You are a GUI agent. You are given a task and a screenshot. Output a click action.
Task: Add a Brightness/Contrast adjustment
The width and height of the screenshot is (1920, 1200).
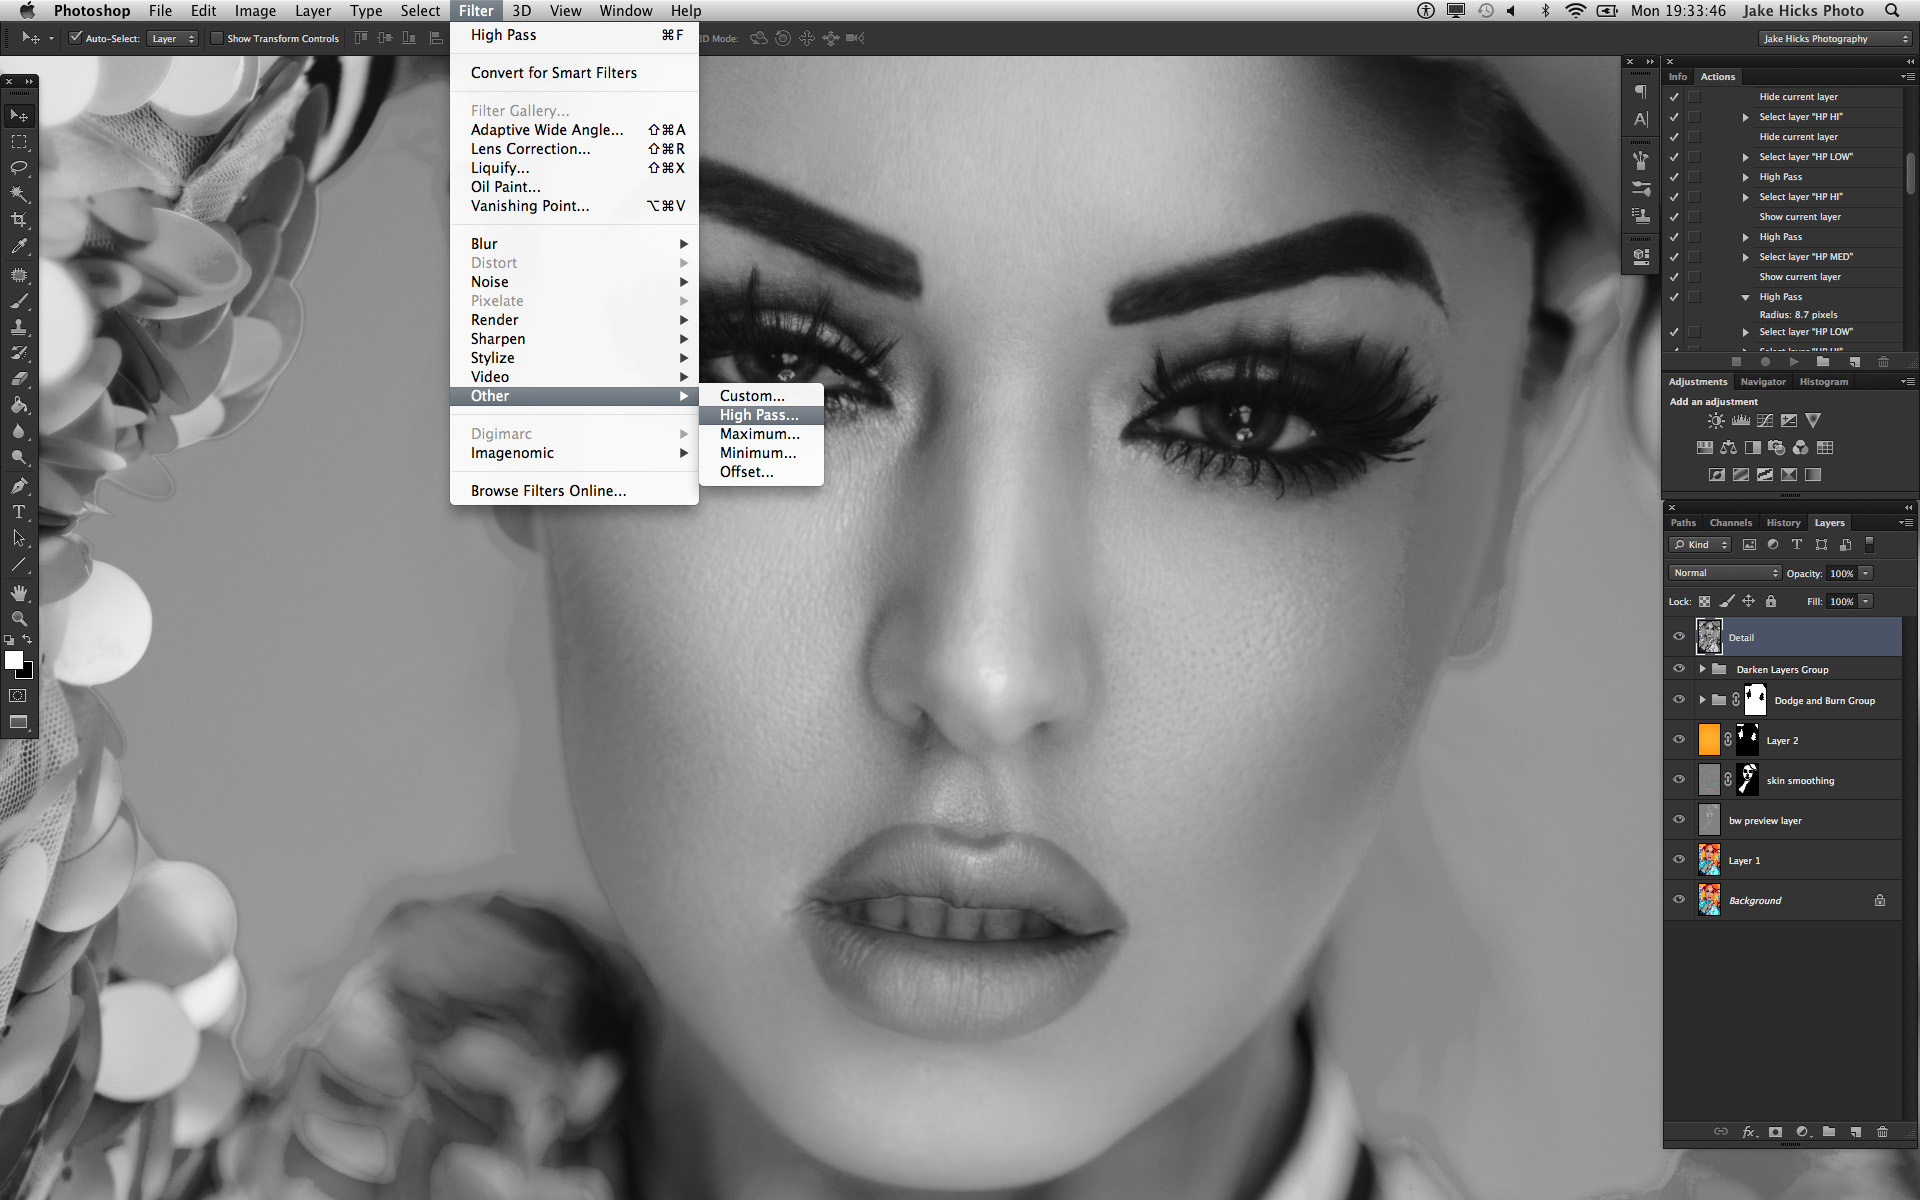(x=1716, y=421)
